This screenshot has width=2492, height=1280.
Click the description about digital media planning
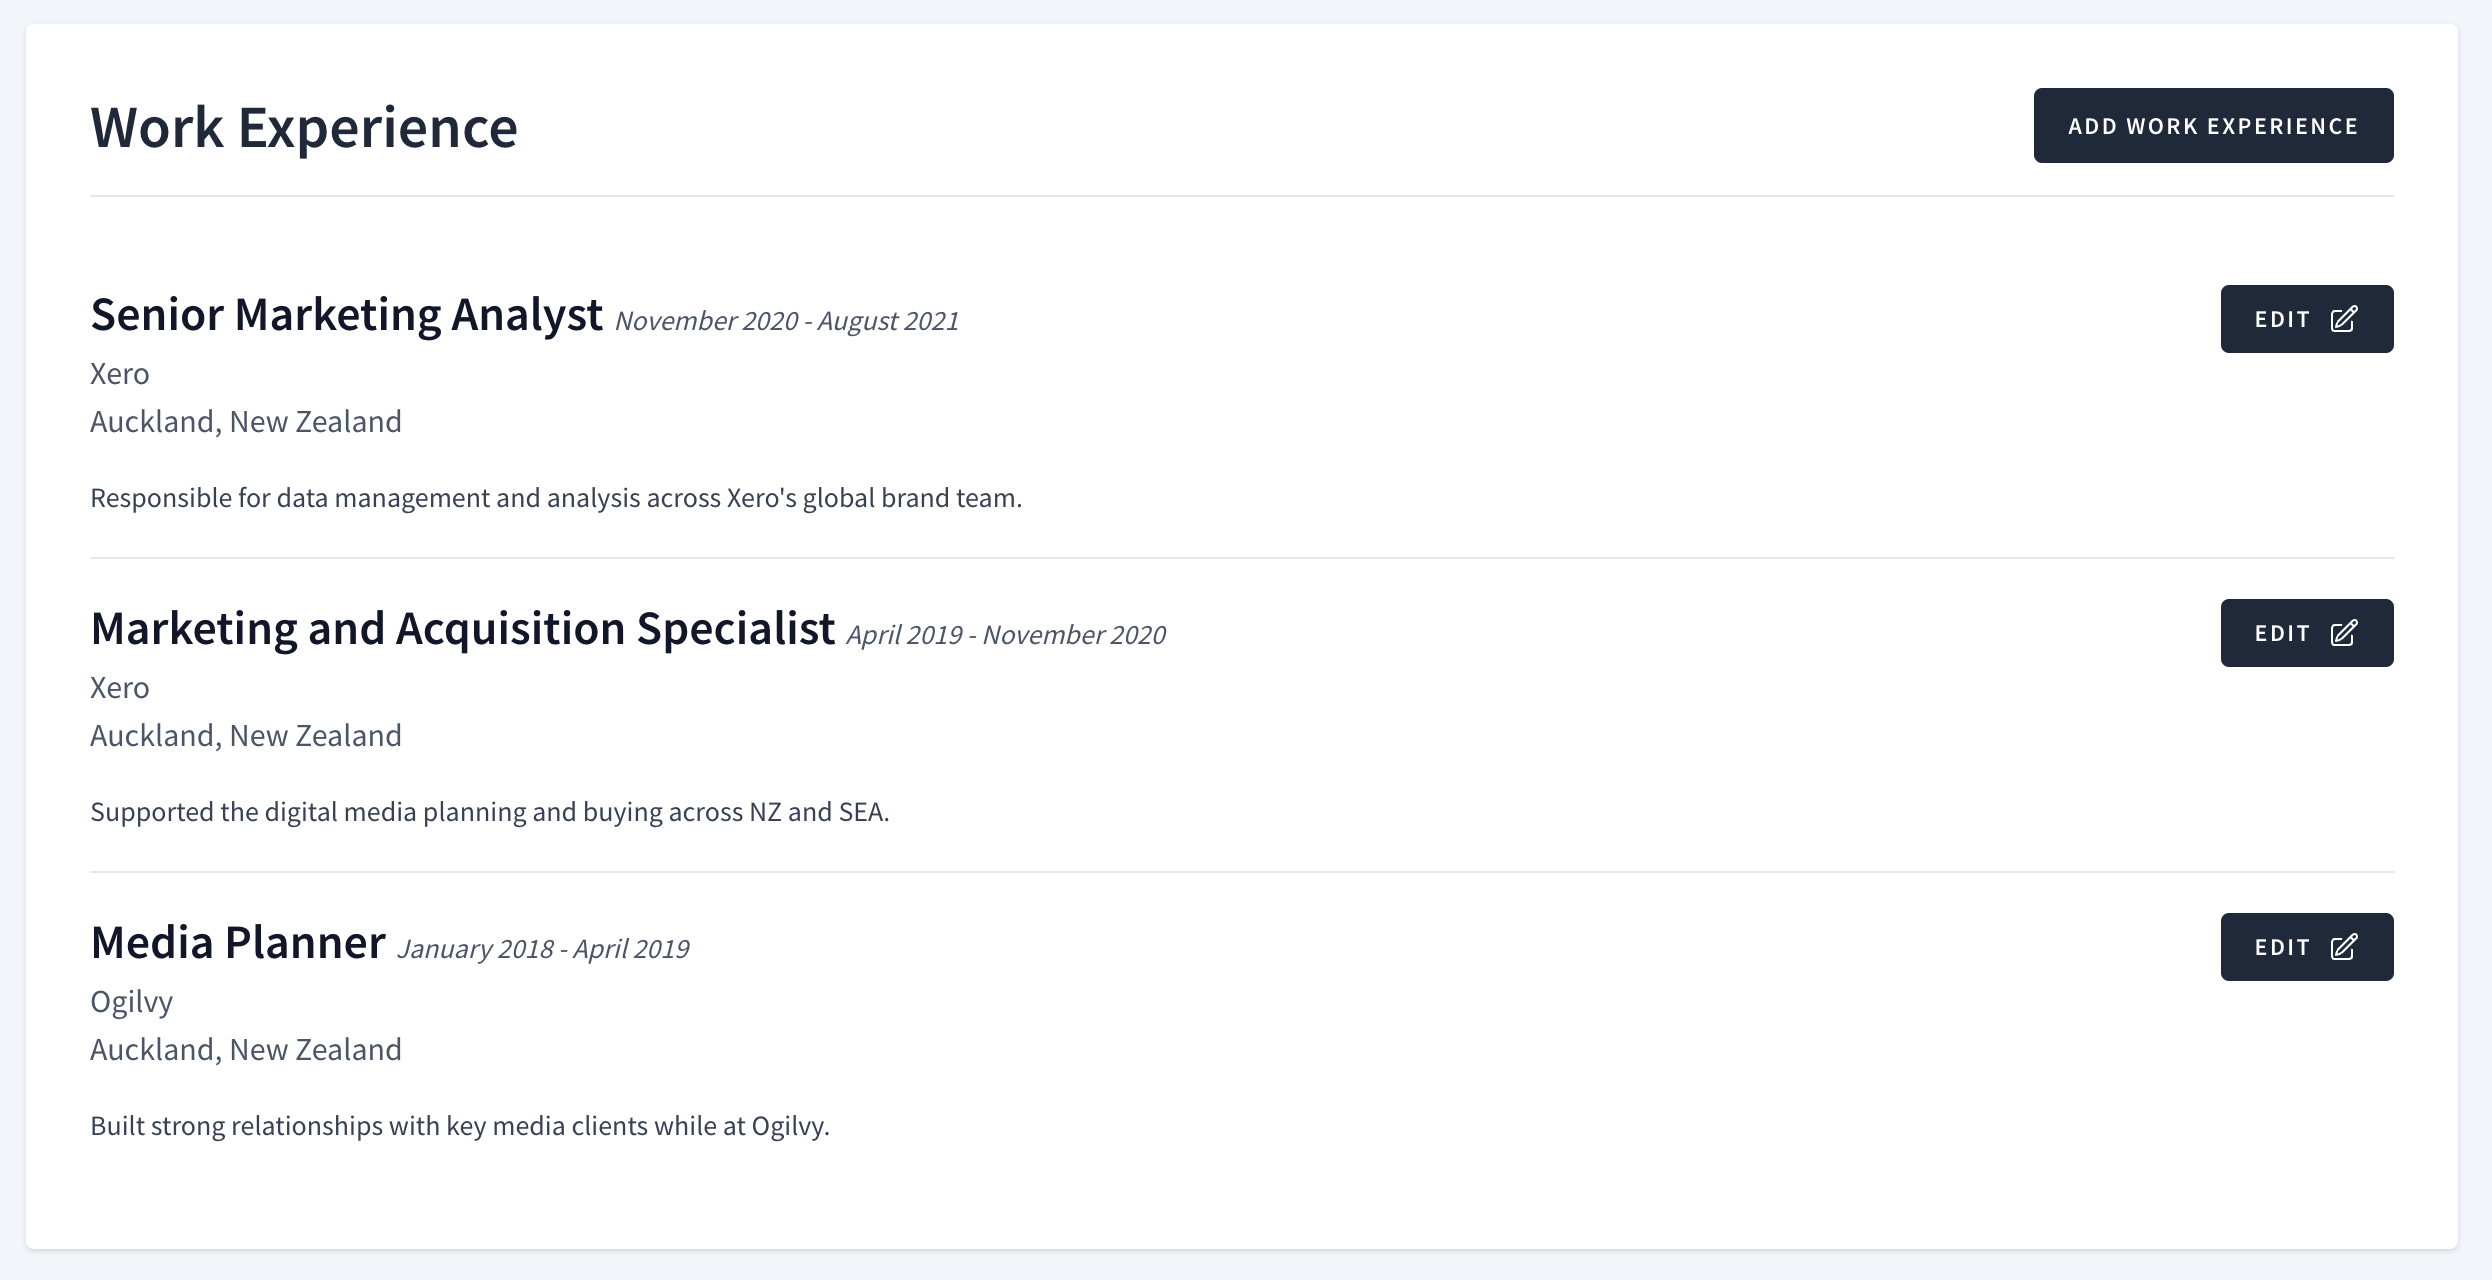point(490,812)
